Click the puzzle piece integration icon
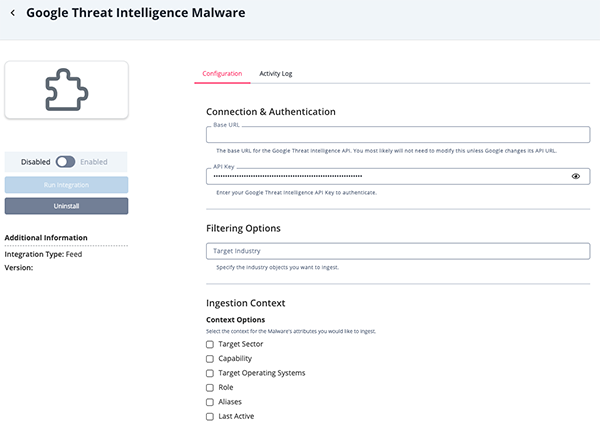 pyautogui.click(x=67, y=90)
